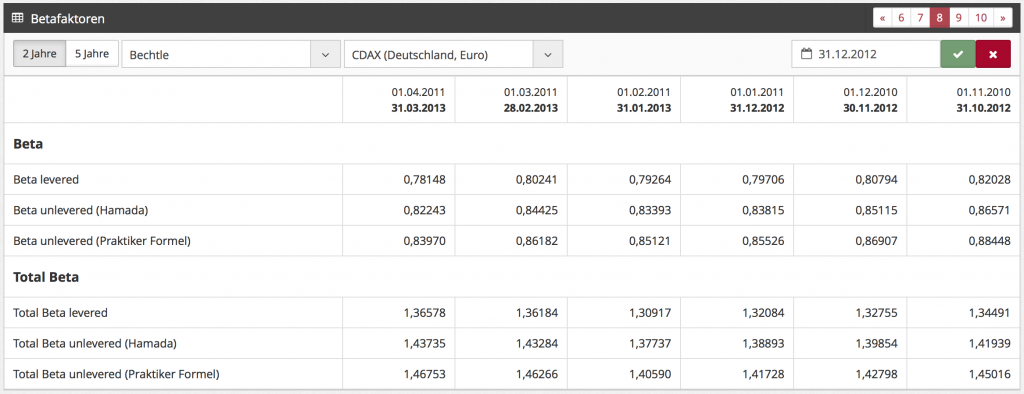1024x394 pixels.
Task: Click the calendar icon in date field
Action: coord(807,54)
